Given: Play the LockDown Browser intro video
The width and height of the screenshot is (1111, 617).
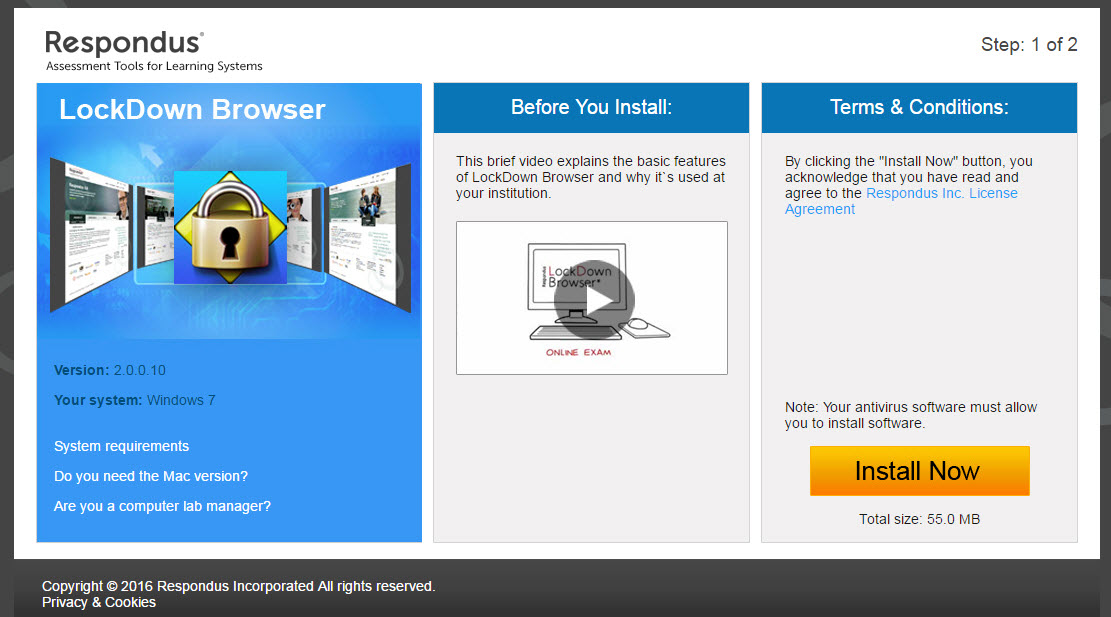Looking at the screenshot, I should [594, 300].
